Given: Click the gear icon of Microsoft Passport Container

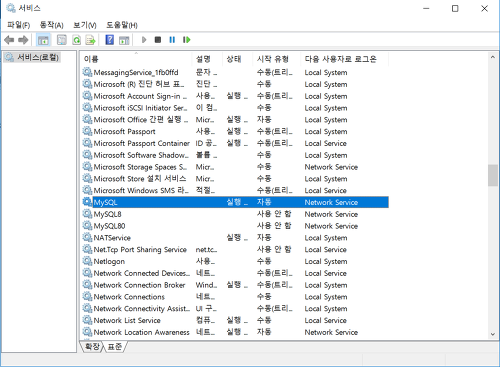Looking at the screenshot, I should tap(87, 143).
